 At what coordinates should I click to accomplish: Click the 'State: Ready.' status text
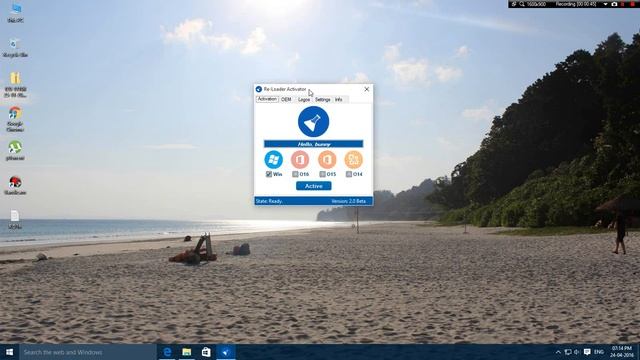tap(269, 201)
